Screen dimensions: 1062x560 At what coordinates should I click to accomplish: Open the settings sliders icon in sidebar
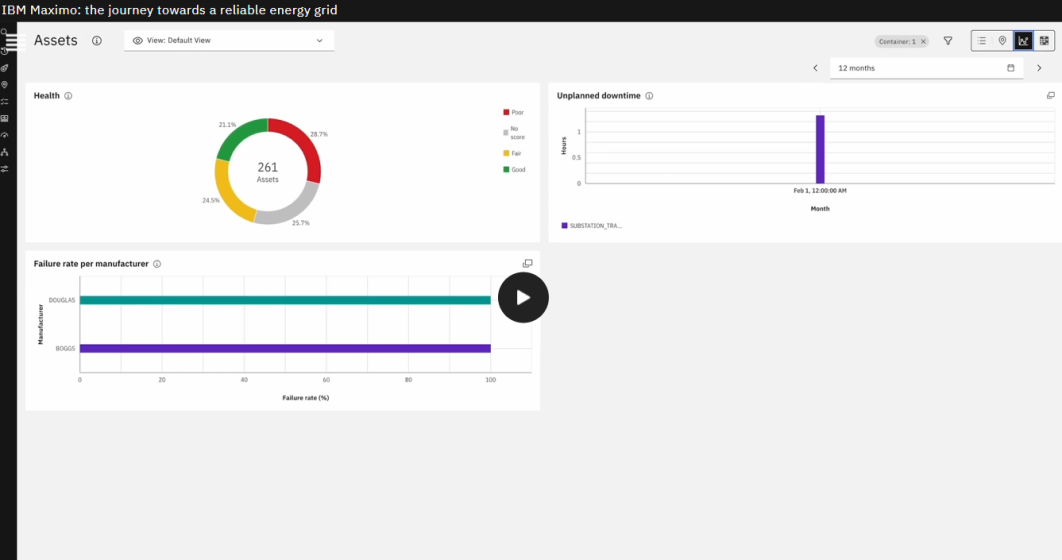(4, 169)
